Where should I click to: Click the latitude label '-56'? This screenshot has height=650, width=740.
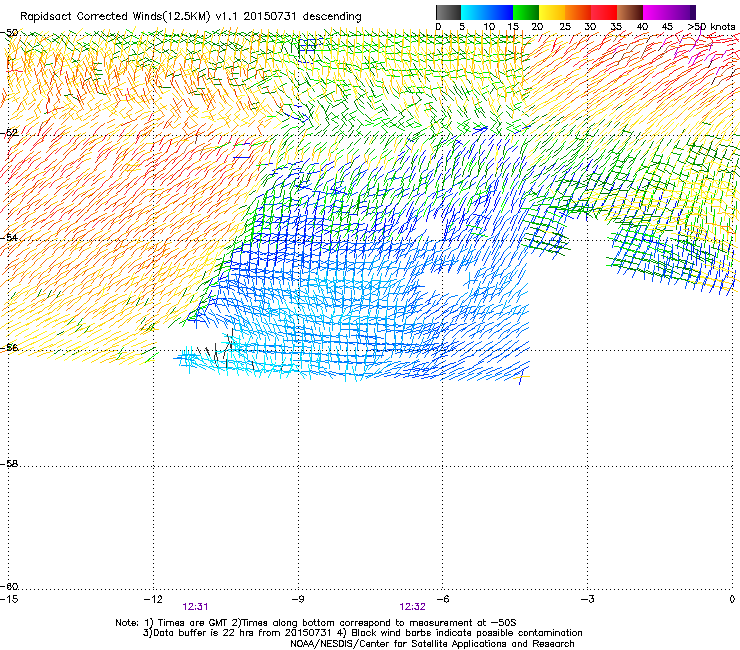coord(9,347)
